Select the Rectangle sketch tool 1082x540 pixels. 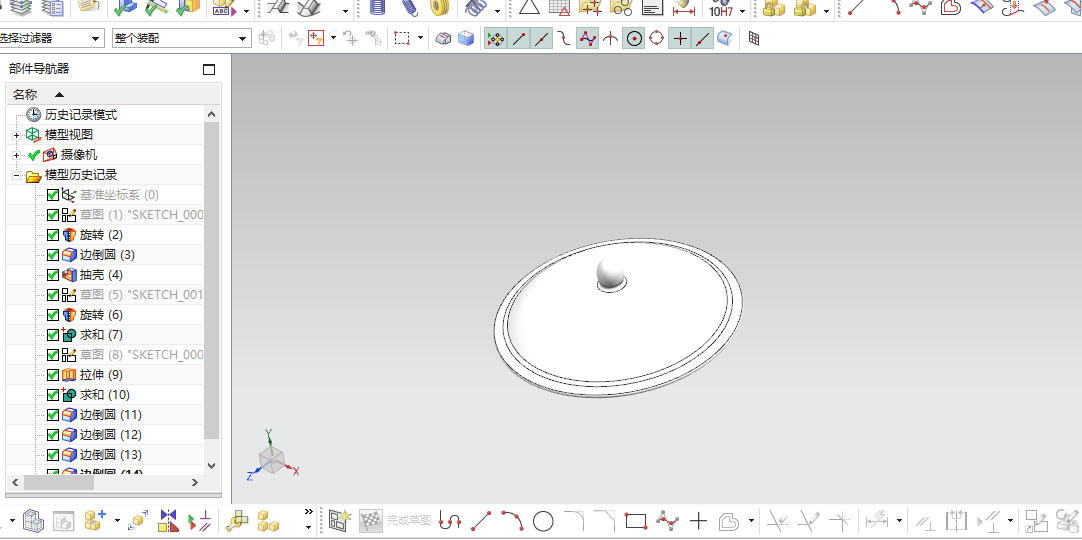(x=635, y=521)
